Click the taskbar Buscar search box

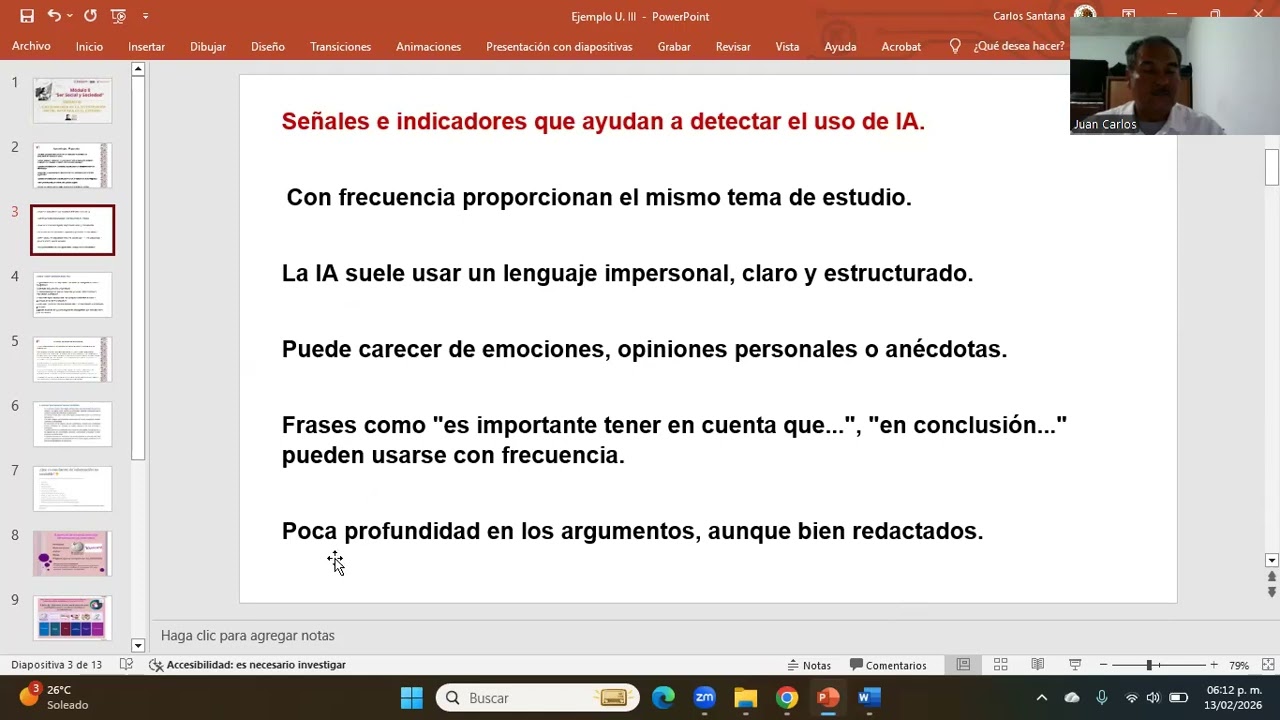point(537,698)
